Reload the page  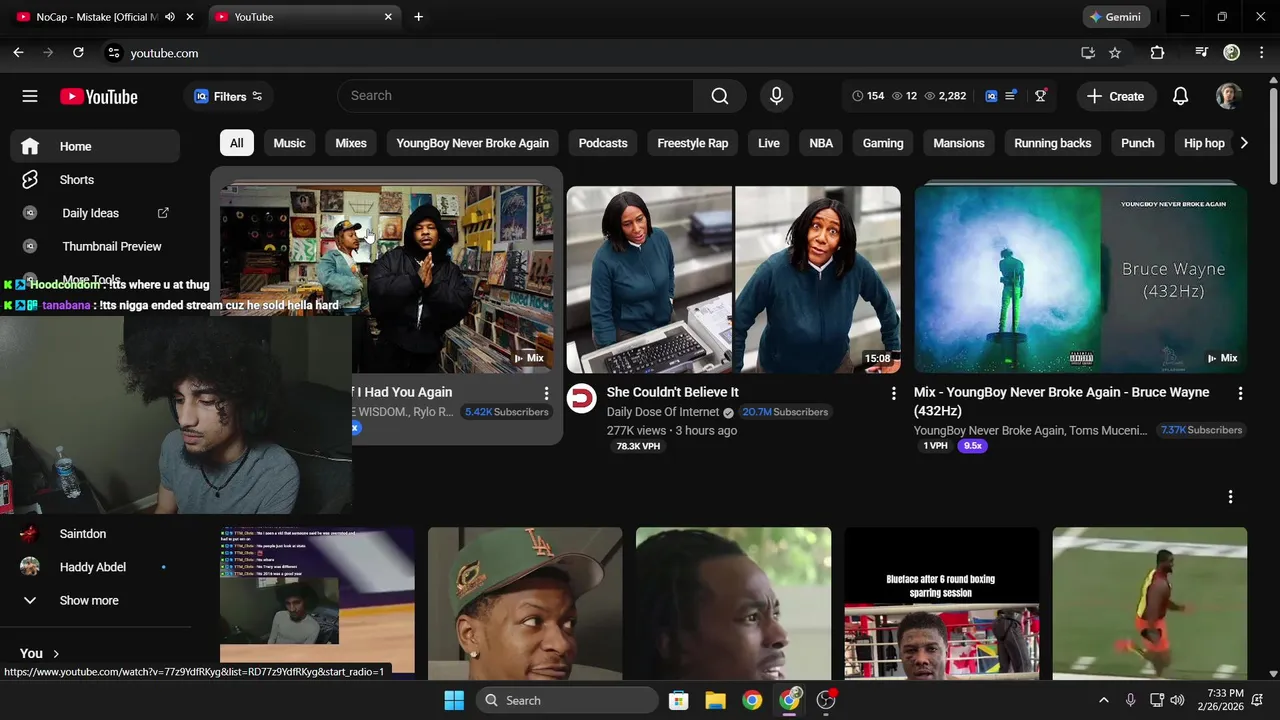pyautogui.click(x=78, y=53)
